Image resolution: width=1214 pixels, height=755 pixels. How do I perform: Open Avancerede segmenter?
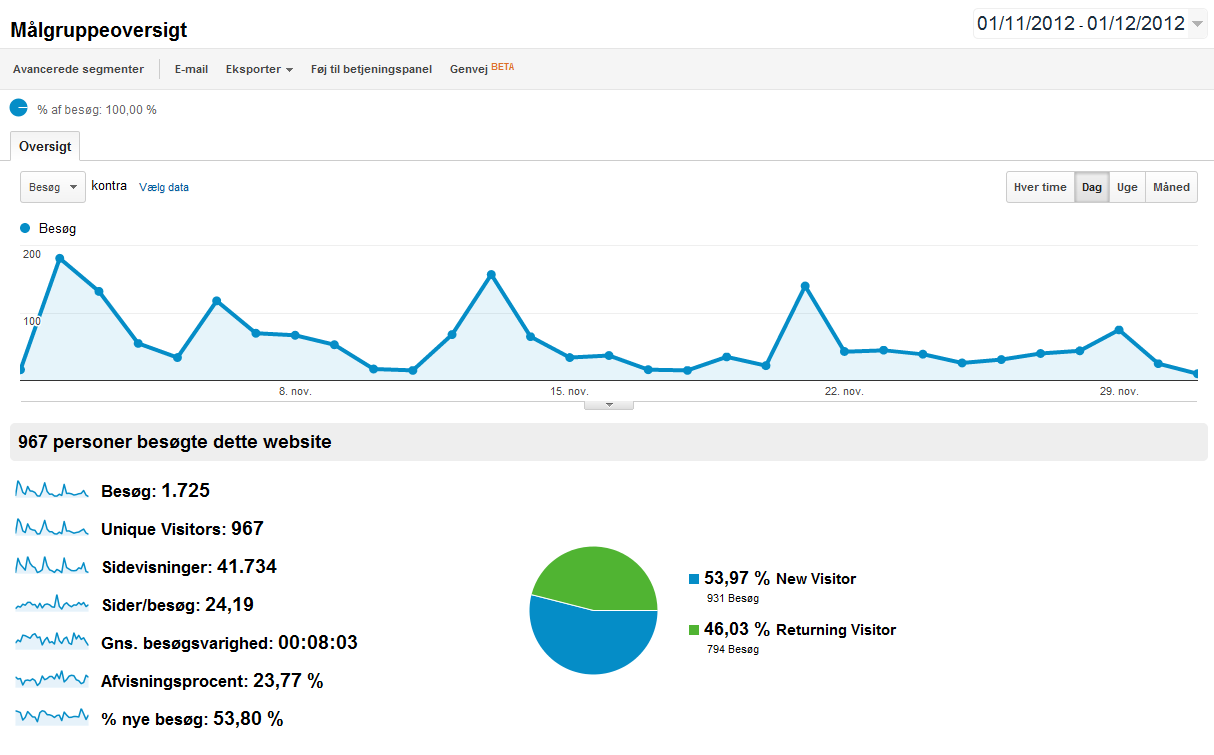point(78,69)
